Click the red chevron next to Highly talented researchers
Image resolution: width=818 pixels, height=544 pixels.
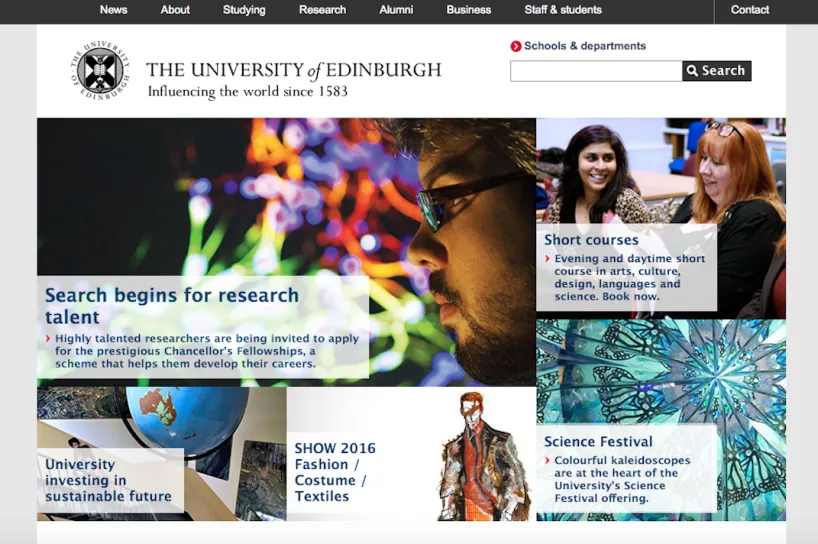(48, 339)
